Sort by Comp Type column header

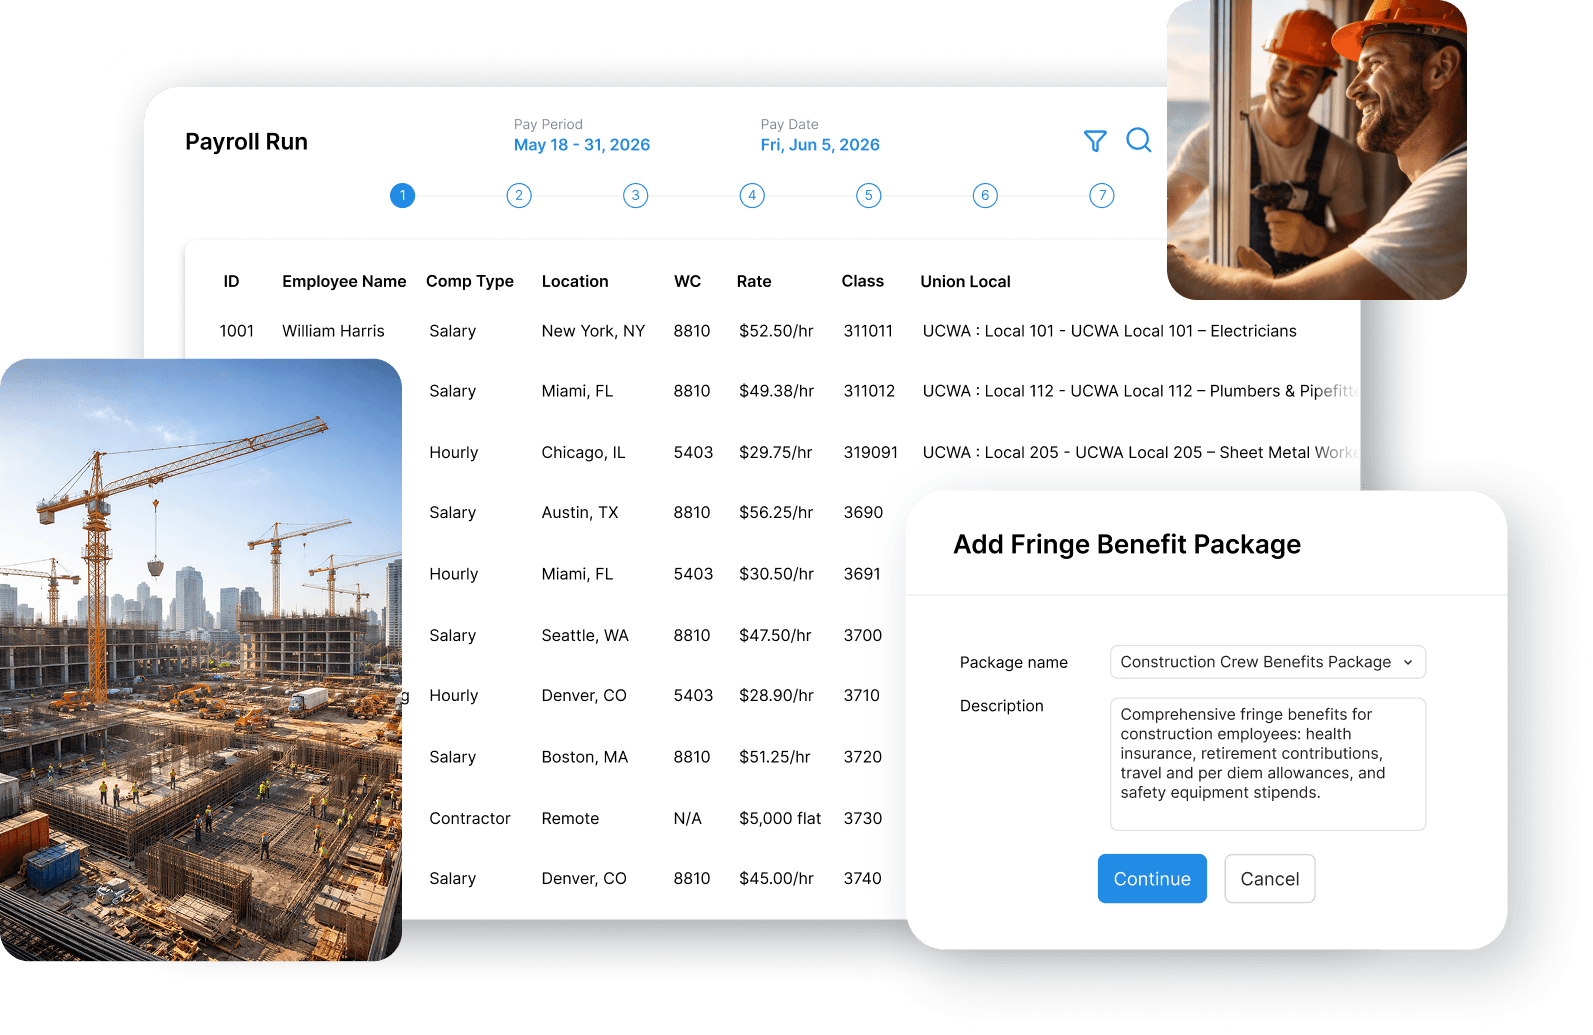pyautogui.click(x=470, y=282)
